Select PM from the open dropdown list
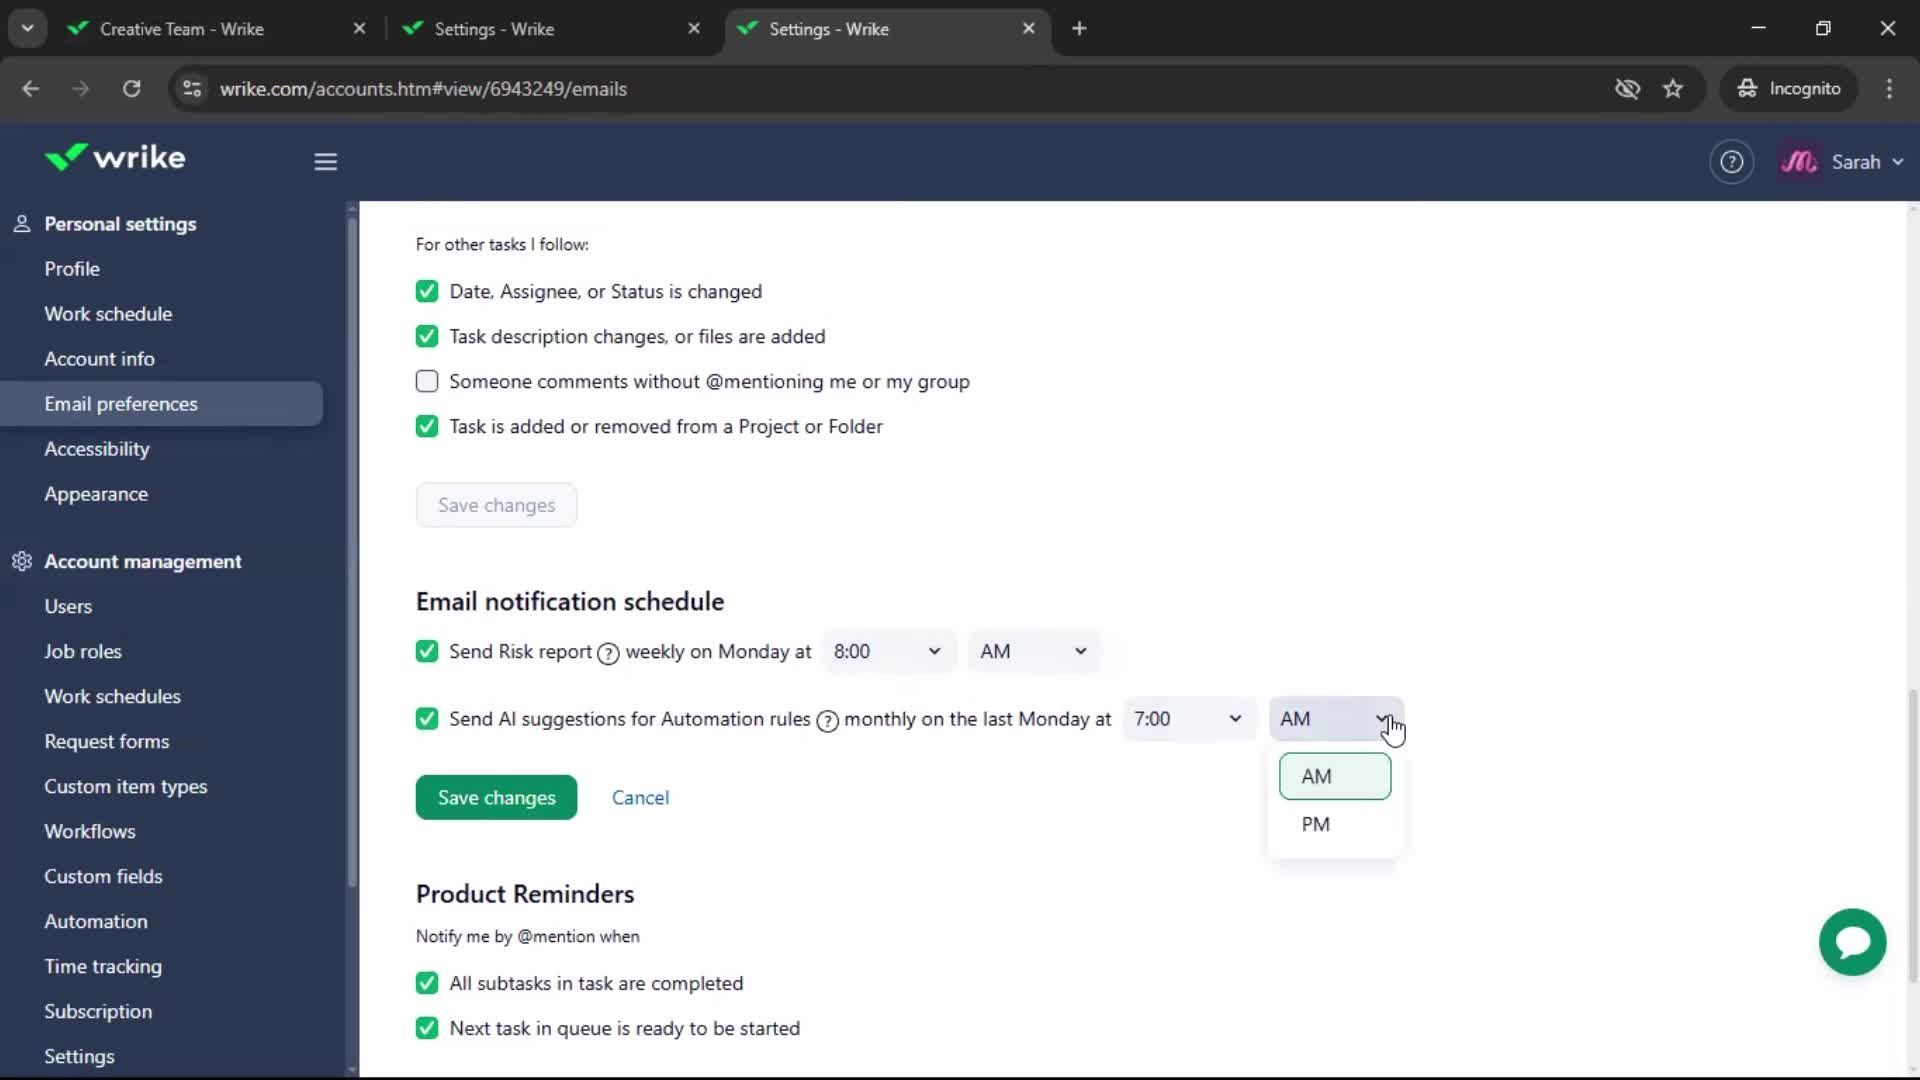The width and height of the screenshot is (1920, 1080). [1335, 824]
